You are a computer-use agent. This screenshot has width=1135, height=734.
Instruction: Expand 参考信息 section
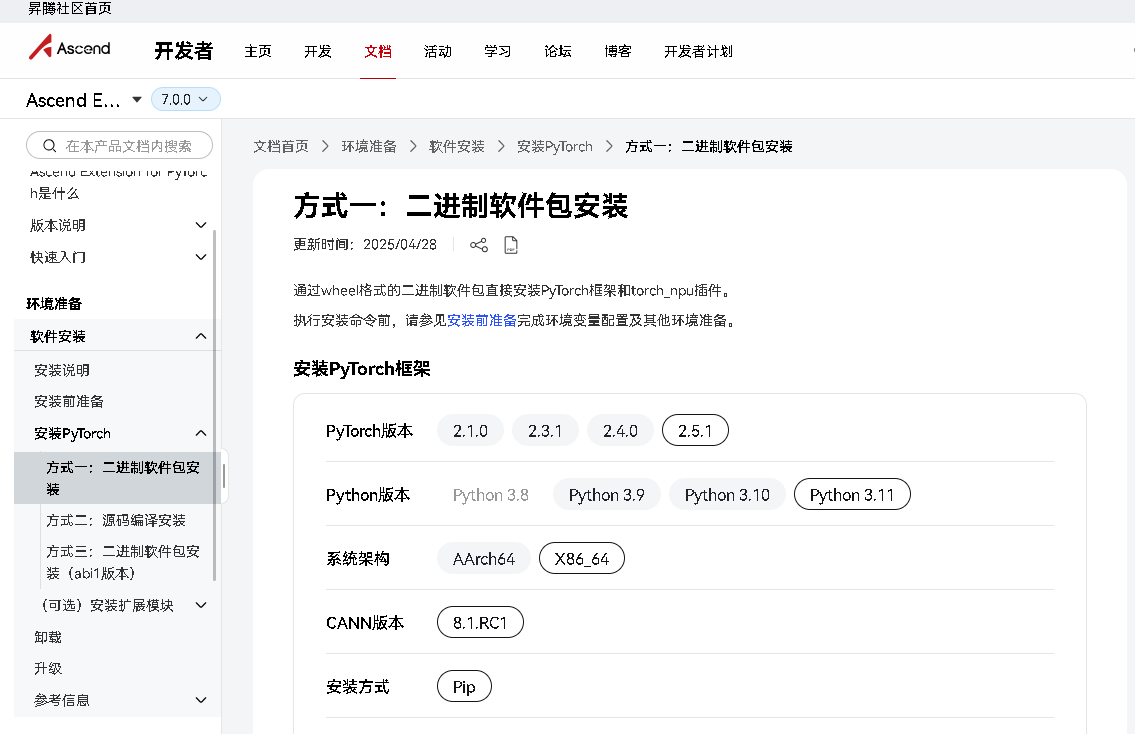pos(201,700)
